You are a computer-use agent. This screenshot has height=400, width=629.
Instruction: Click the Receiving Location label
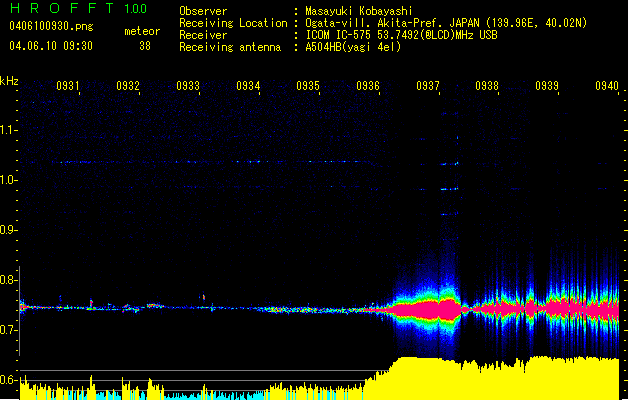233,23
